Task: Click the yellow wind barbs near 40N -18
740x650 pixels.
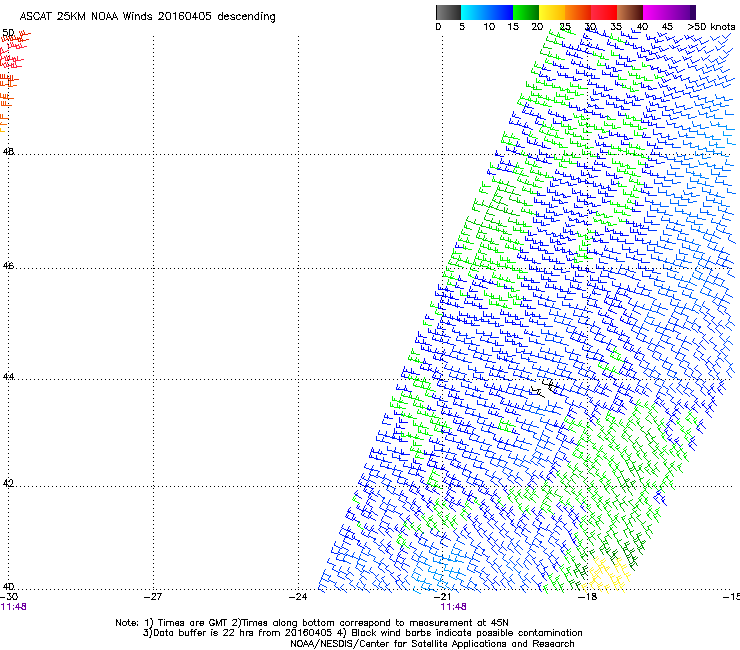Action: coord(607,575)
